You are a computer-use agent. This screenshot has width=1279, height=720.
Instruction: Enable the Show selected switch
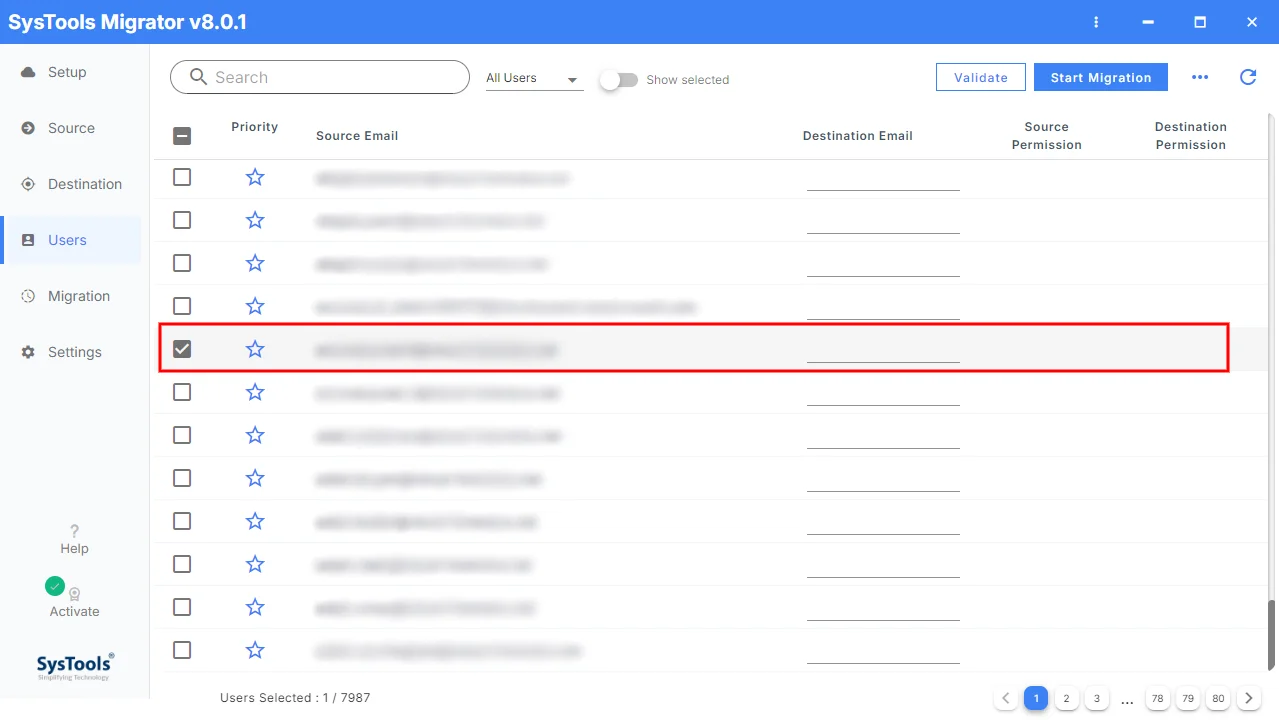pyautogui.click(x=619, y=79)
